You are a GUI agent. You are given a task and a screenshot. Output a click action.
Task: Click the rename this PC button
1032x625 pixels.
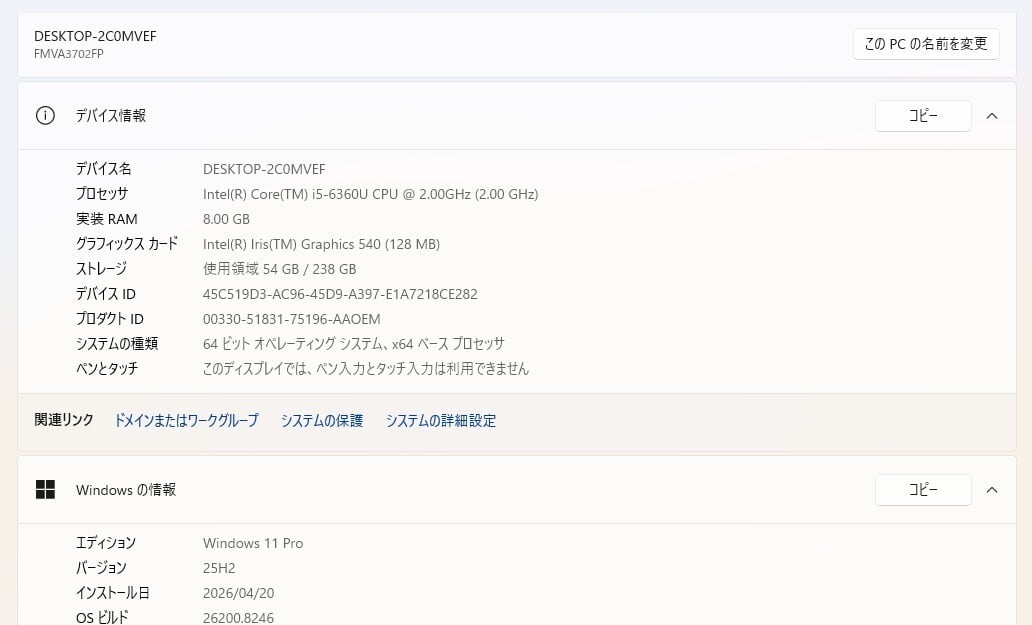(926, 44)
